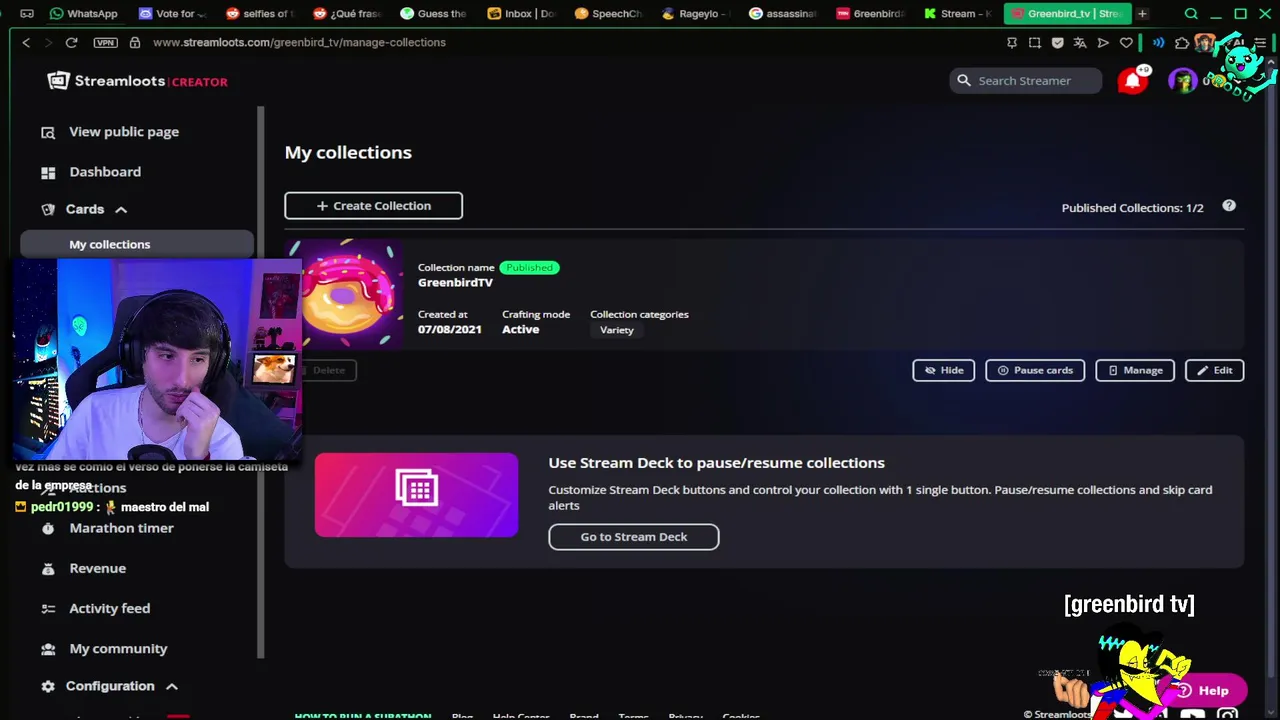This screenshot has height=720, width=1280.
Task: Select My collections in sidebar
Action: coord(137,244)
